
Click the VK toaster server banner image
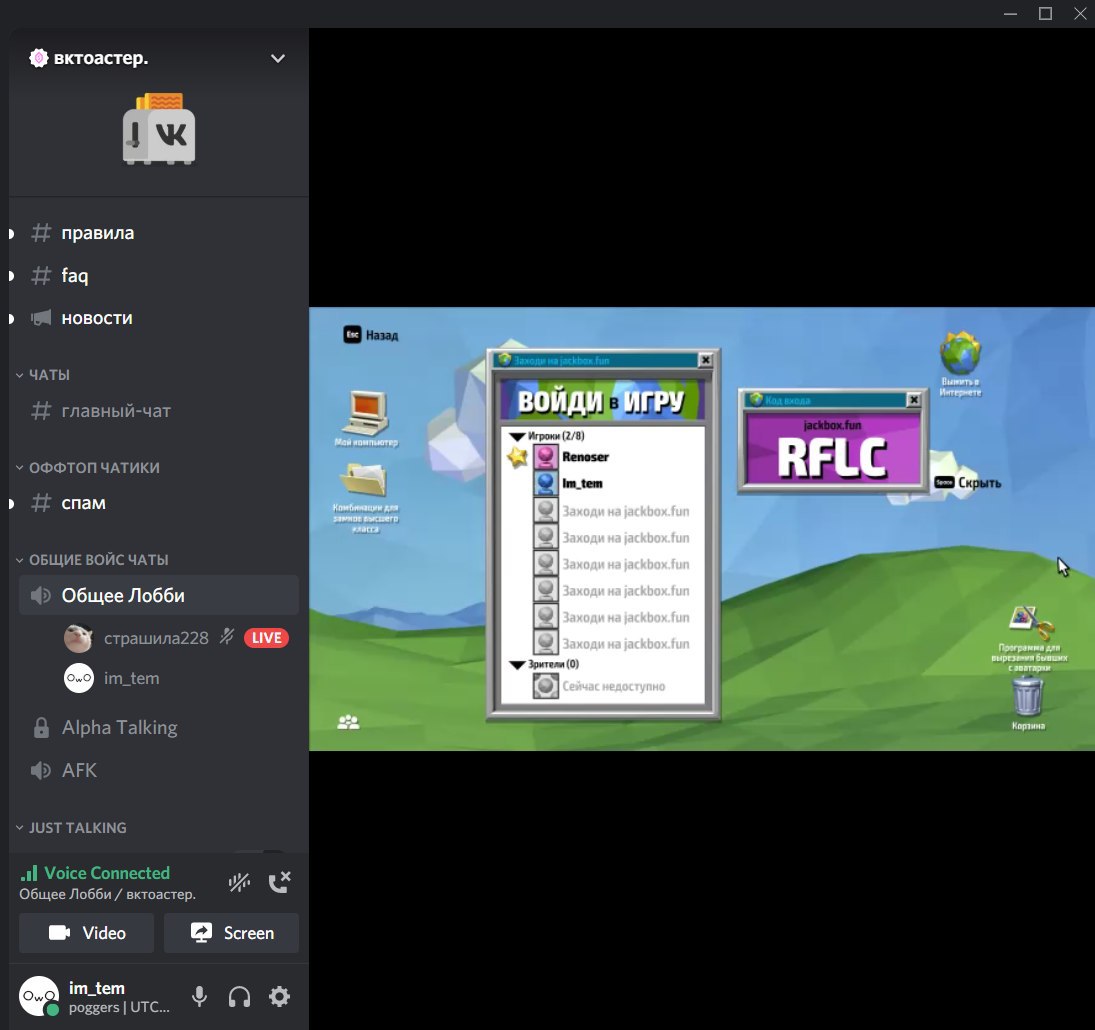159,129
